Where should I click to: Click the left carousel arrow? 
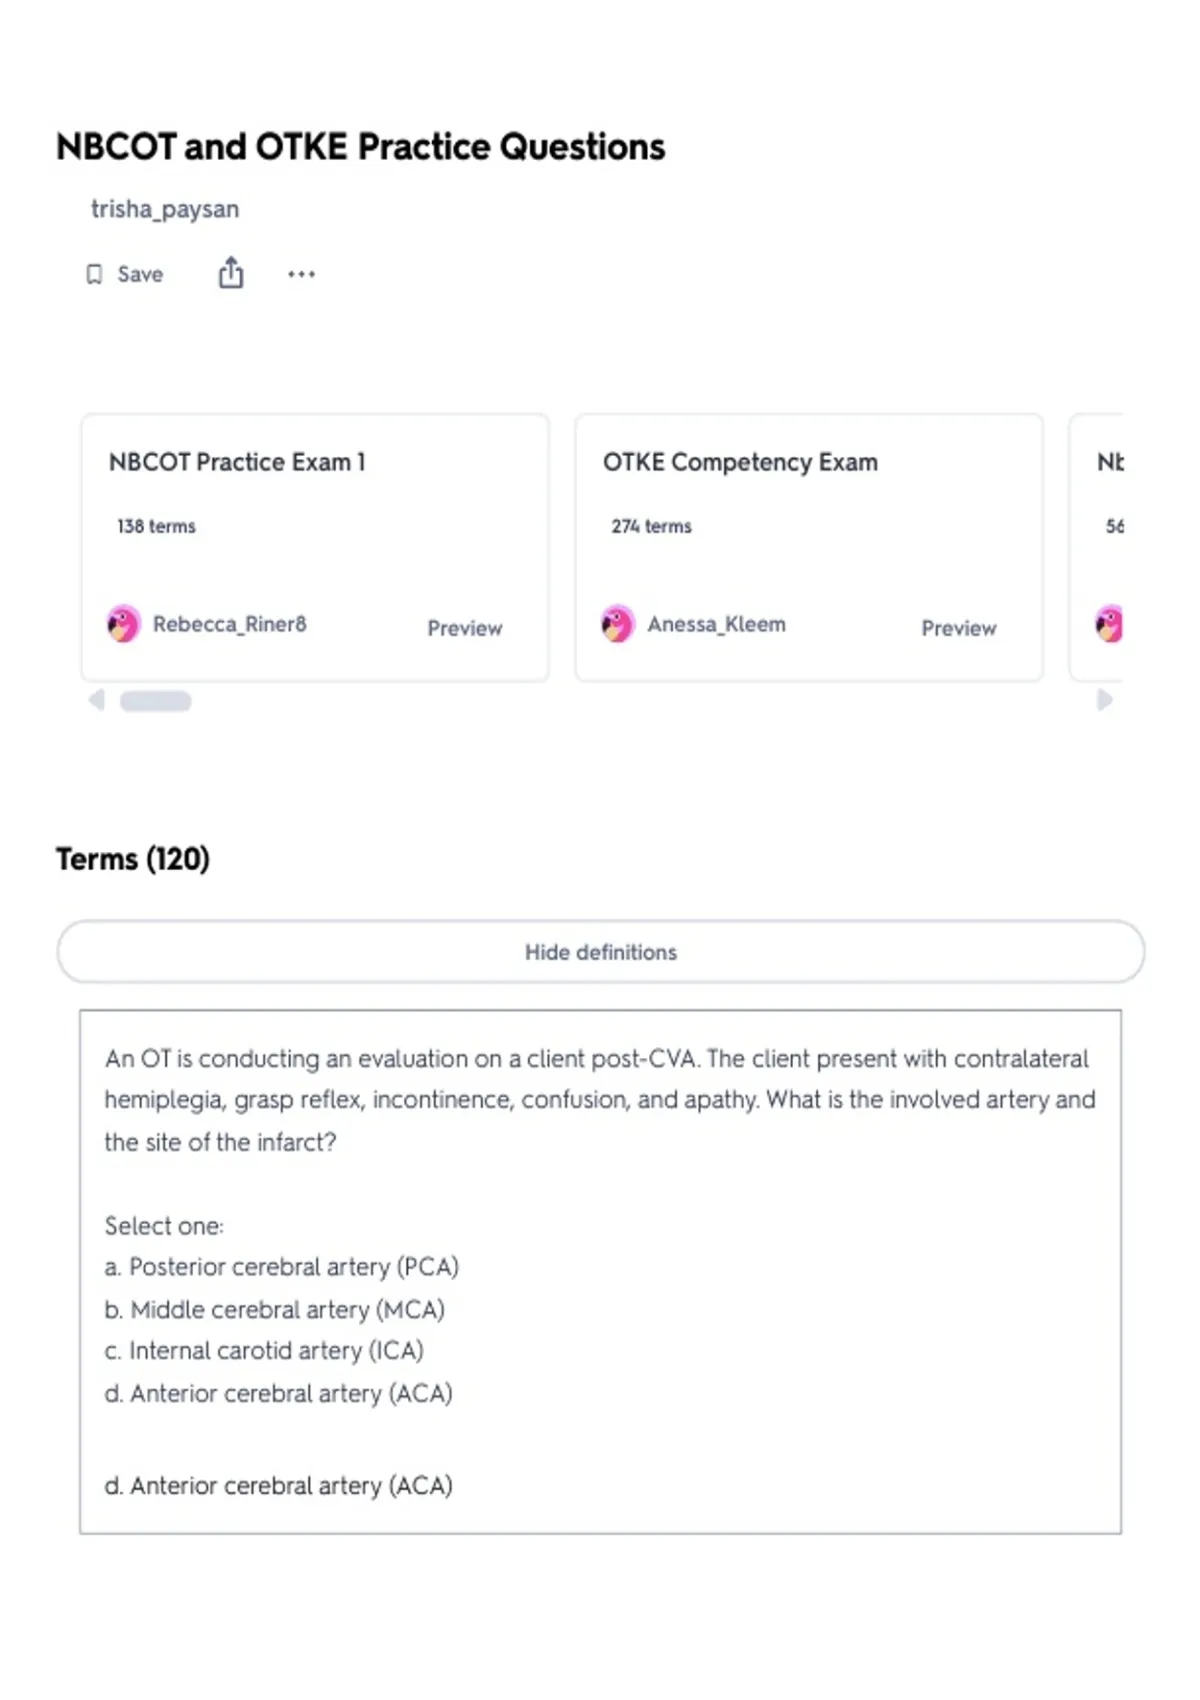[97, 700]
